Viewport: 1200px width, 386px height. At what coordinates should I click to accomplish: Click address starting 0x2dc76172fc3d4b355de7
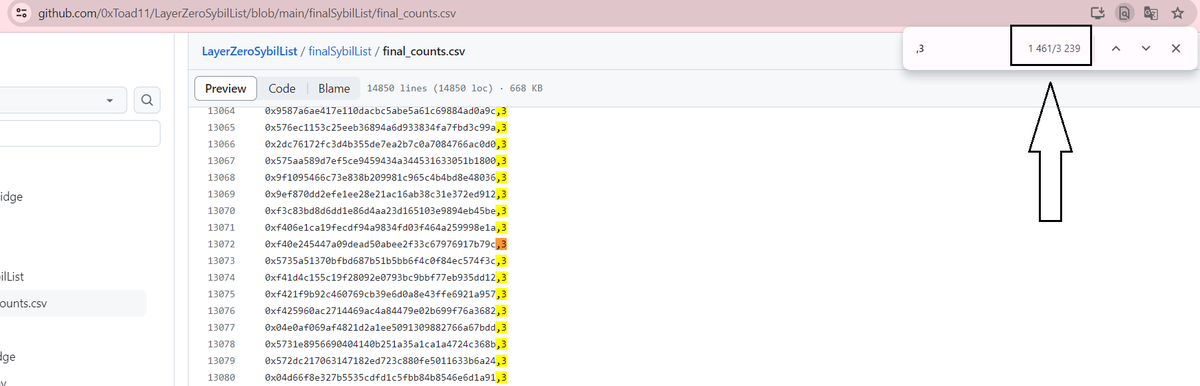[x=381, y=144]
